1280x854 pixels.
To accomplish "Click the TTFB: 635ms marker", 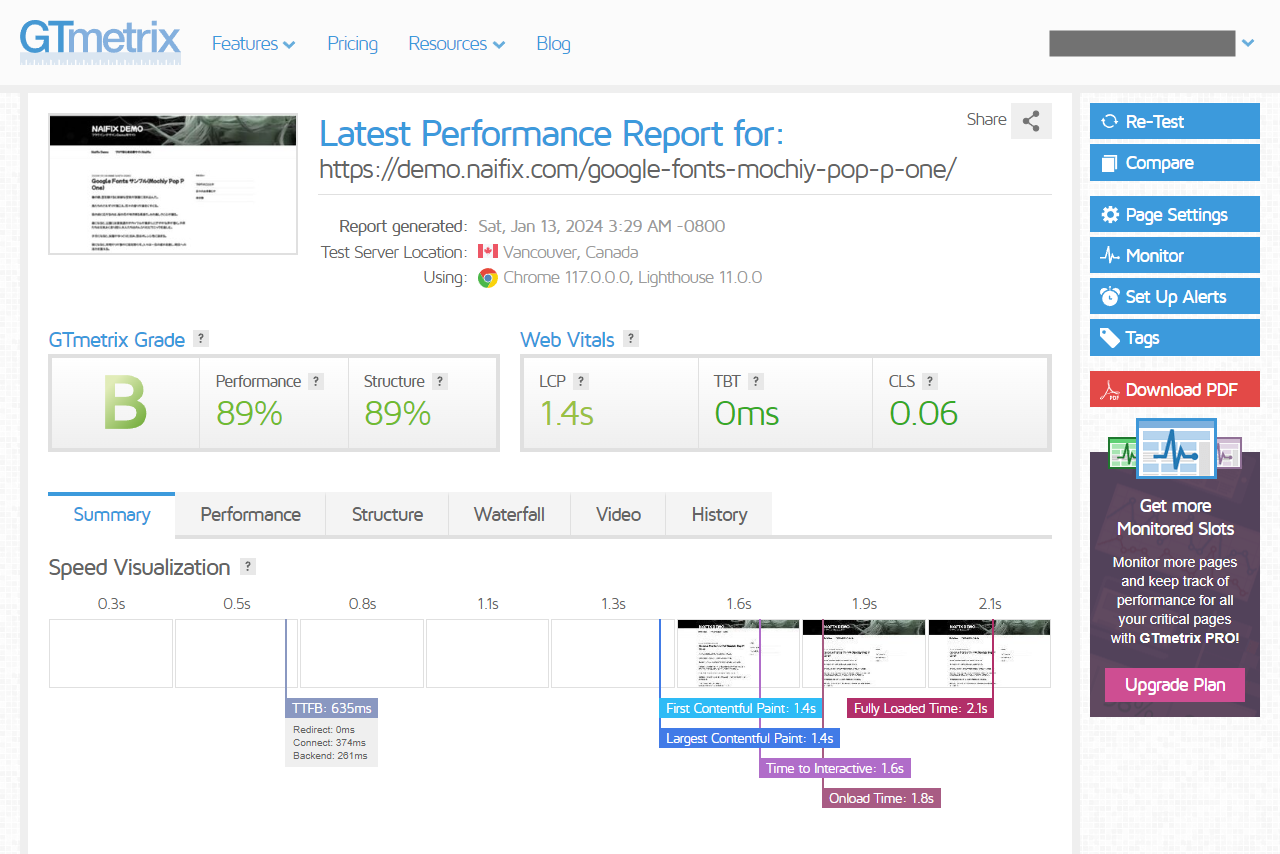I will coord(331,708).
